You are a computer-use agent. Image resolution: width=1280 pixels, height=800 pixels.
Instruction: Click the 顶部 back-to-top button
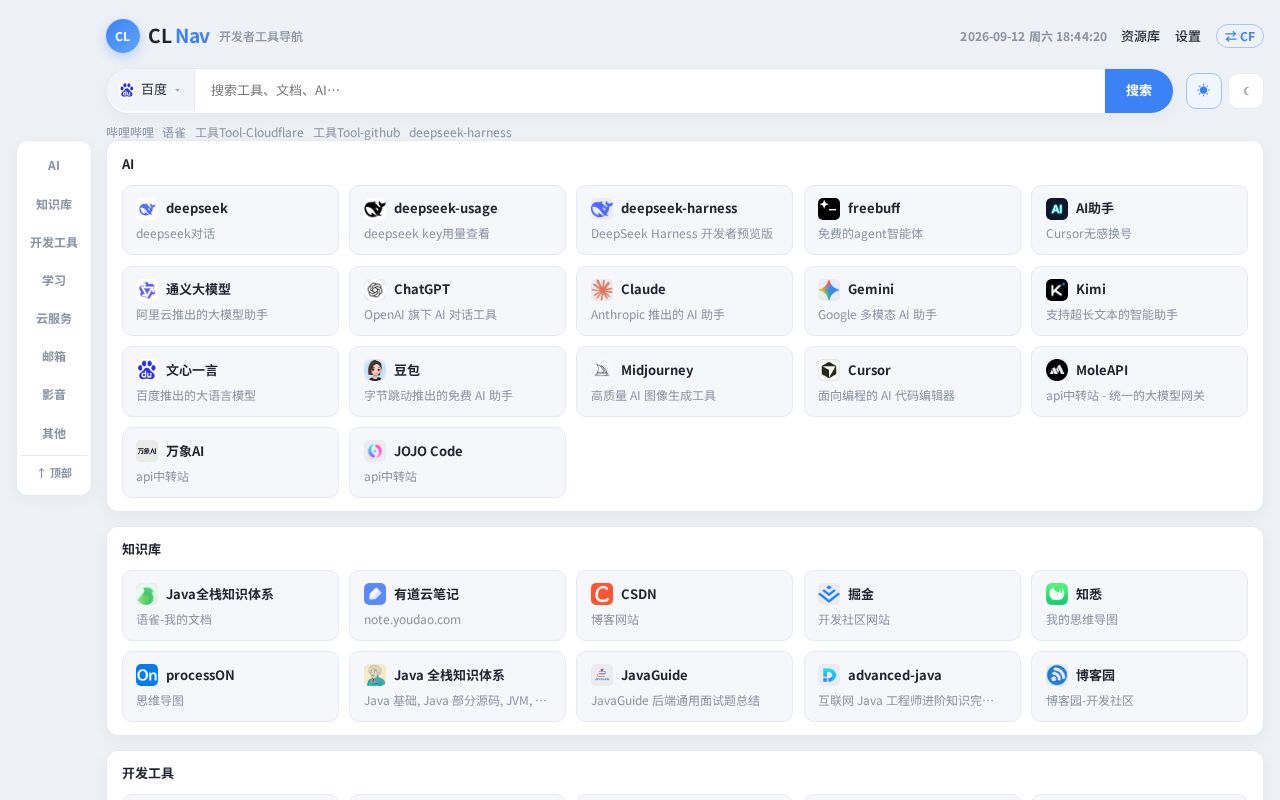pyautogui.click(x=54, y=473)
